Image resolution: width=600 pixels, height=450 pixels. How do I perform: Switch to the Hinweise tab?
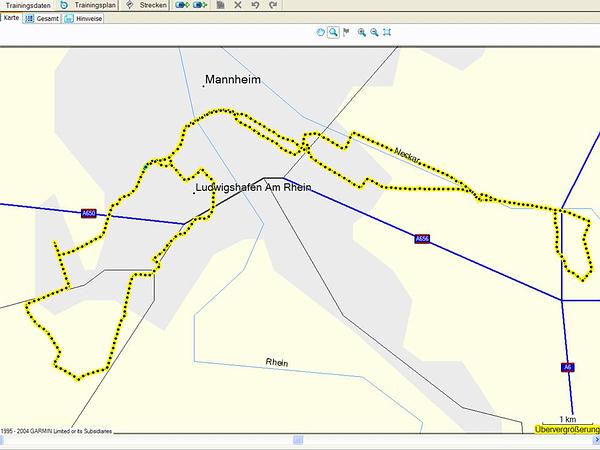pos(83,18)
